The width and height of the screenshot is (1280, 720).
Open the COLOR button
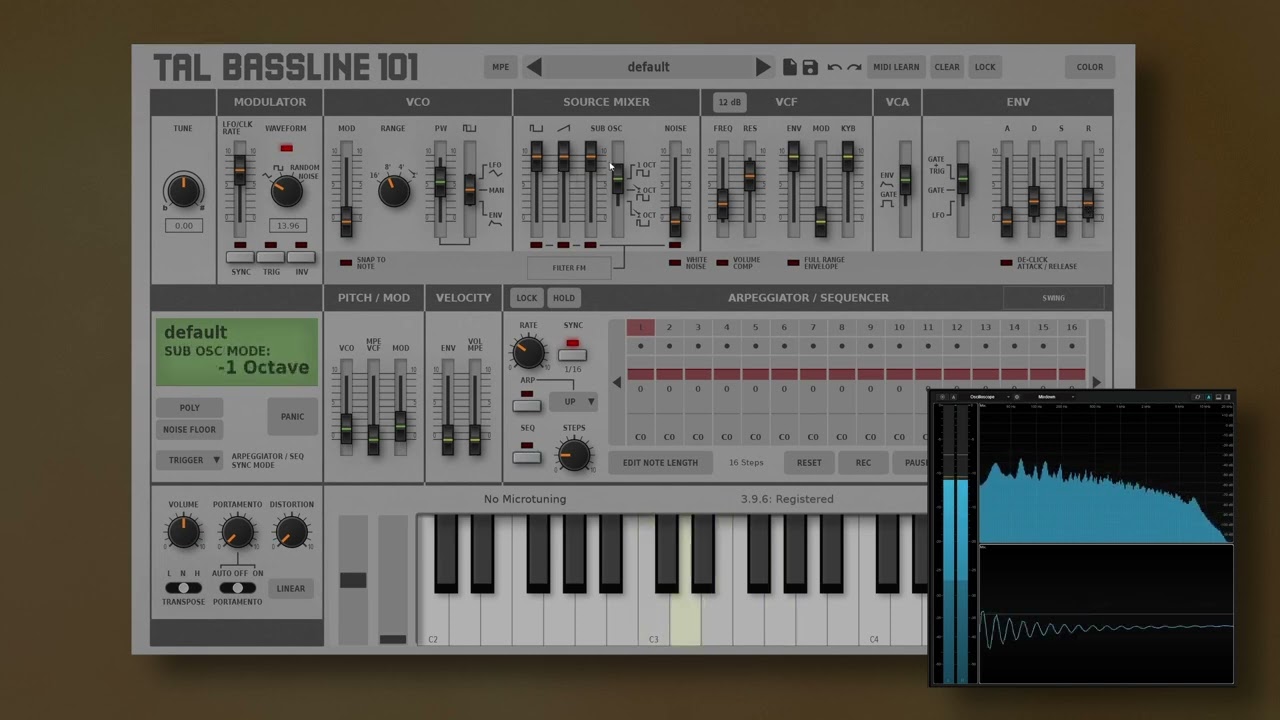click(x=1090, y=67)
